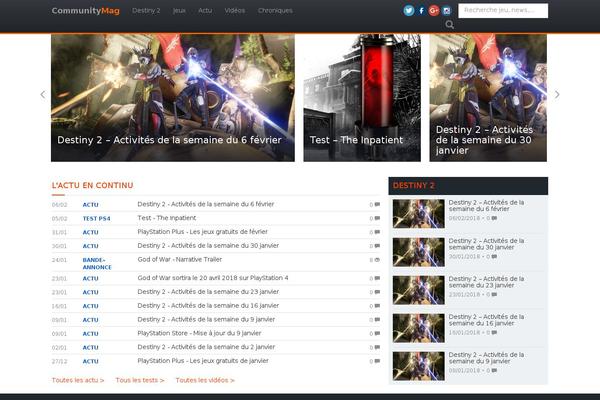The image size is (600, 400).
Task: Open news row Destiny 2 semaine du 23 janvier
Action: (x=208, y=292)
